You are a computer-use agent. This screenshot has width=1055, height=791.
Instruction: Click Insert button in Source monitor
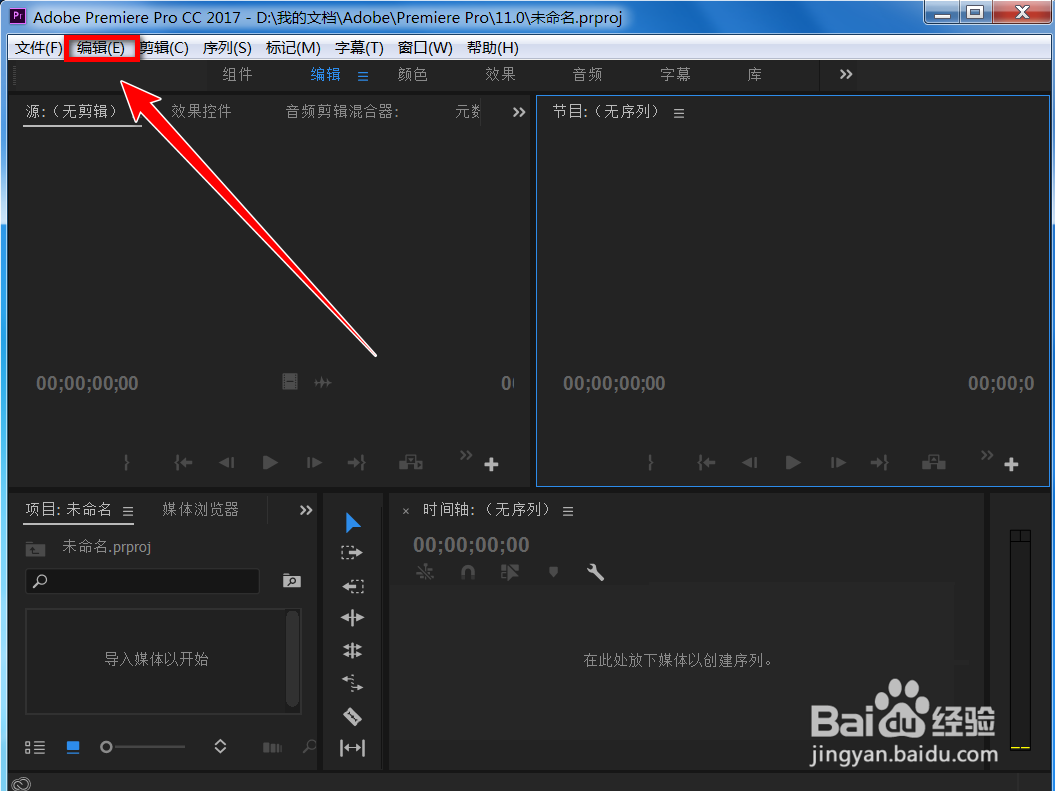pos(411,463)
